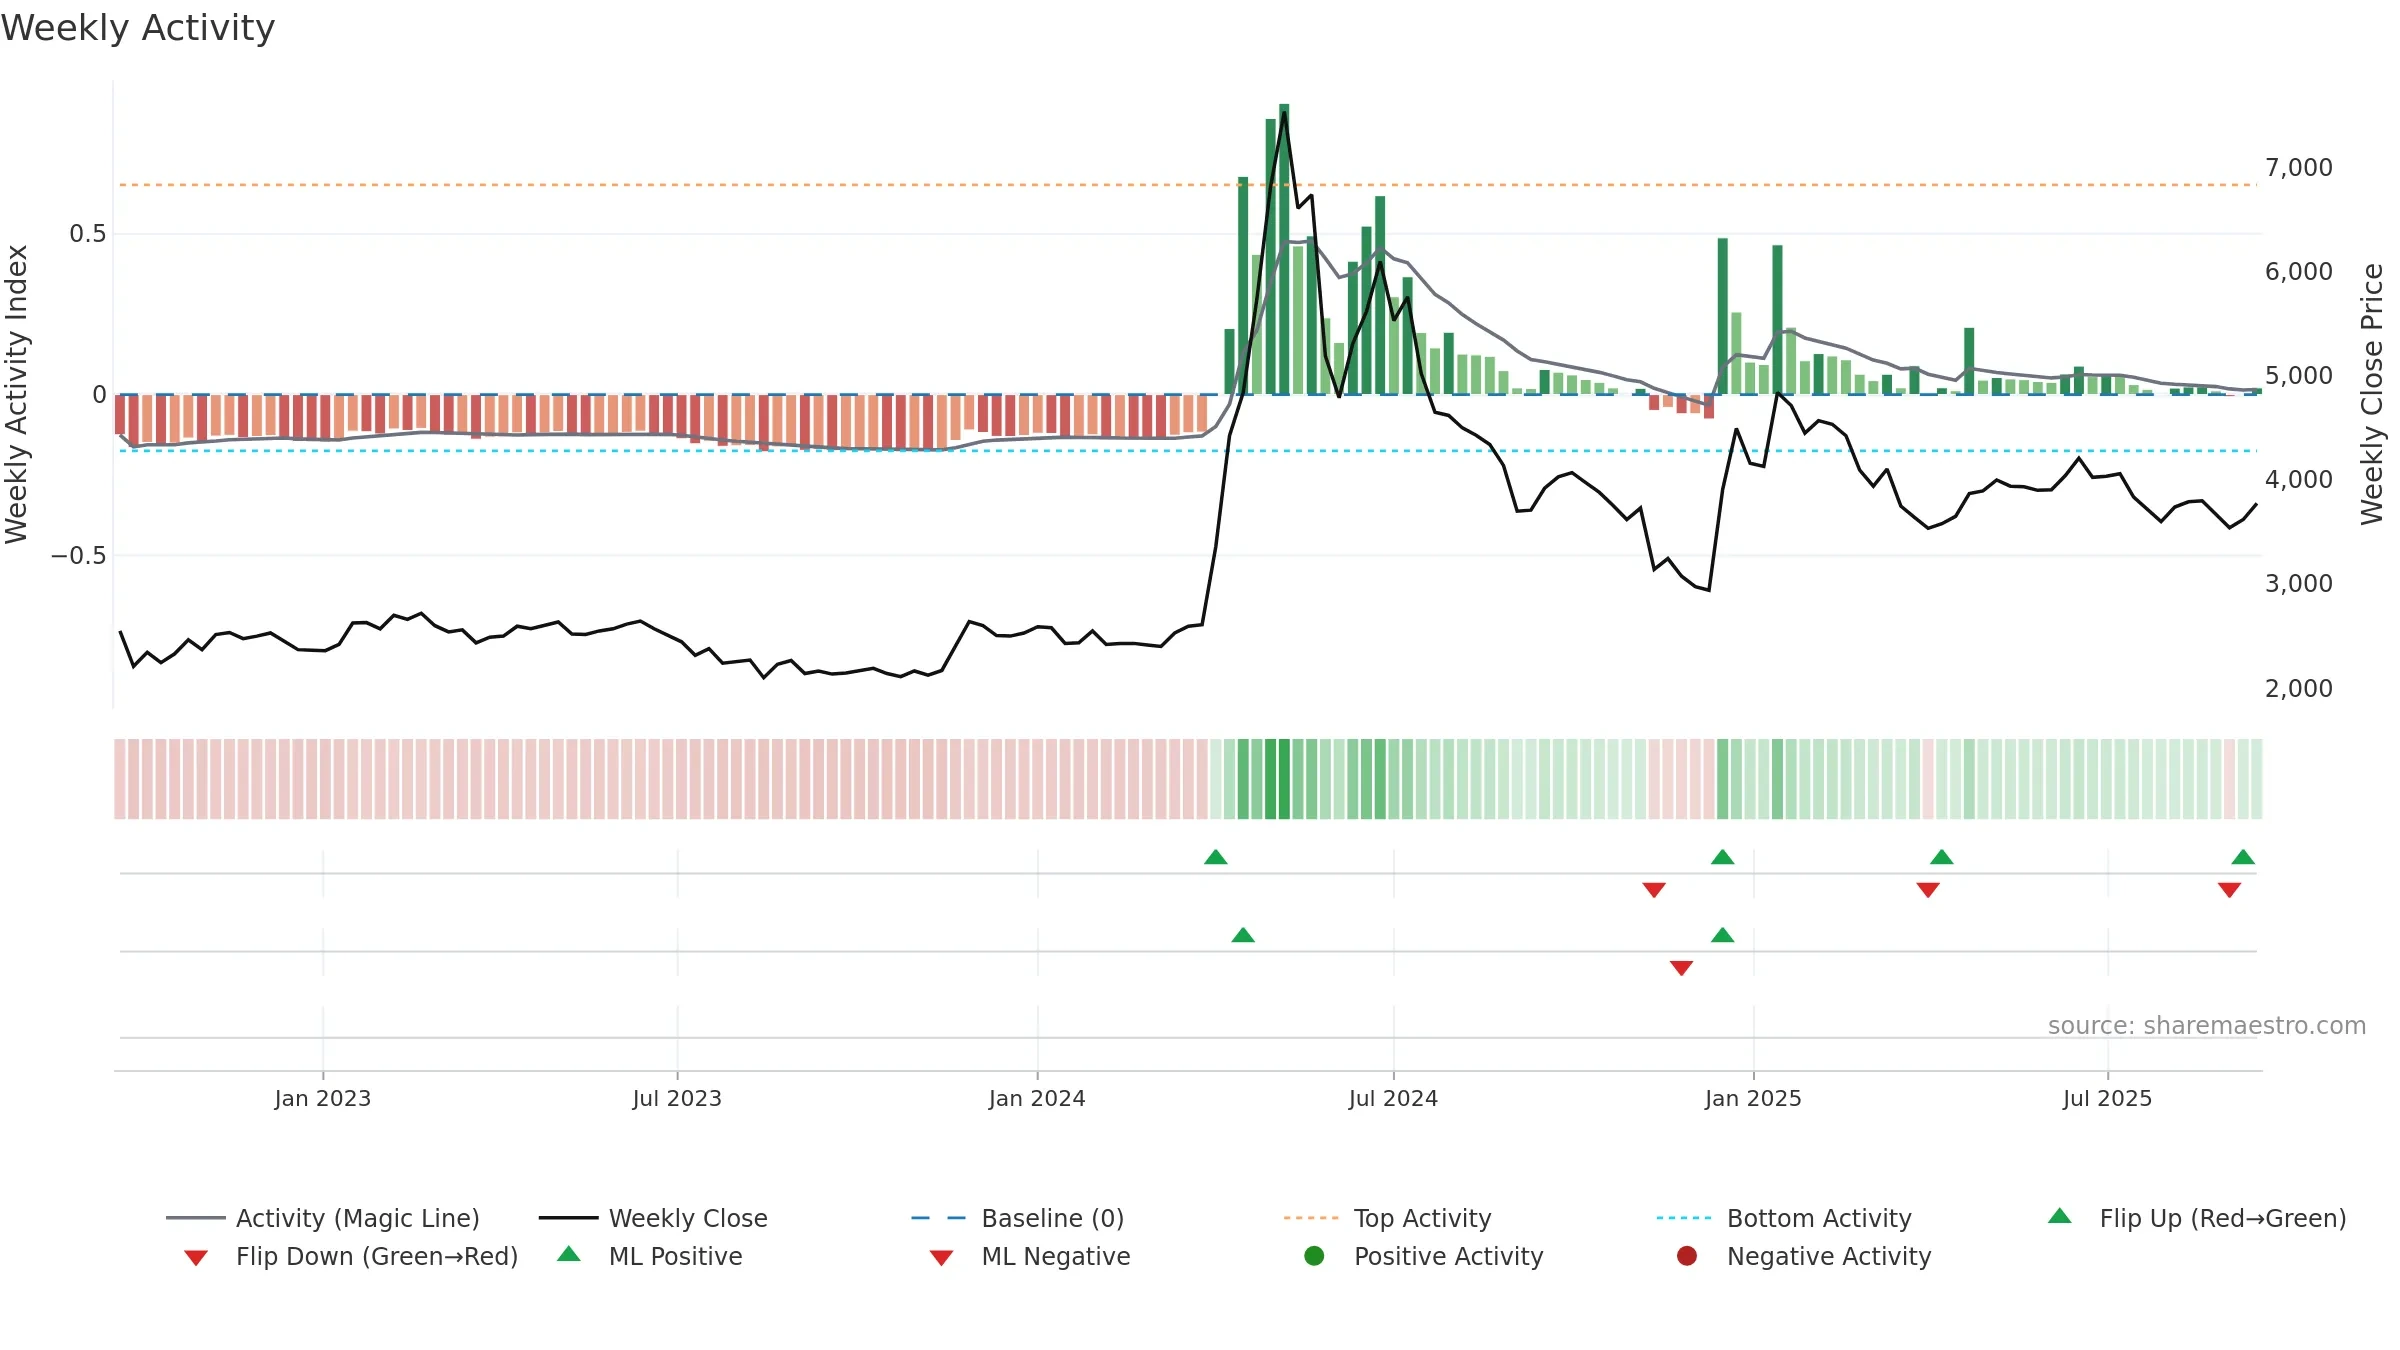Click green Flip Up triangle in legend
Screen dimensions: 2400x1350
click(2060, 1216)
